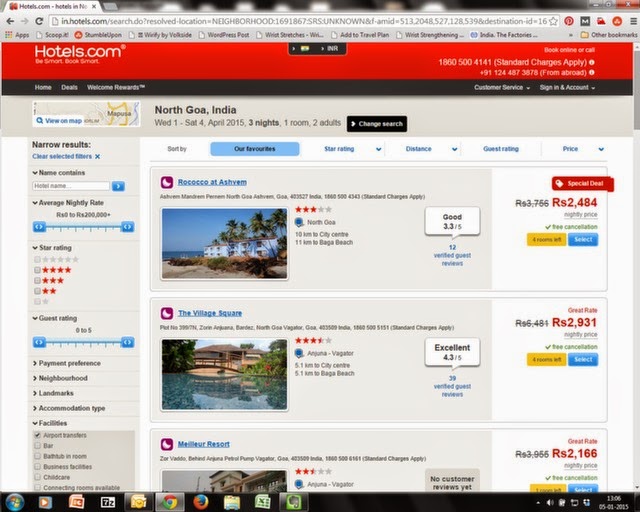Click the purple logo beside Meilleur Resort

point(167,444)
